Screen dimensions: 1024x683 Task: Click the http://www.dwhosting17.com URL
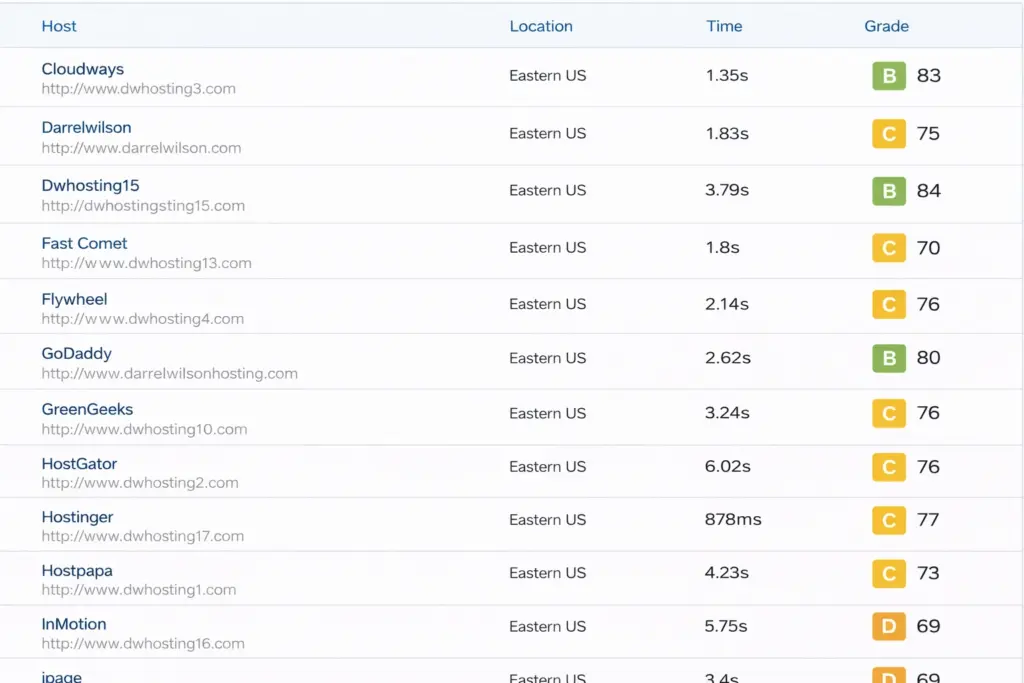coord(143,537)
